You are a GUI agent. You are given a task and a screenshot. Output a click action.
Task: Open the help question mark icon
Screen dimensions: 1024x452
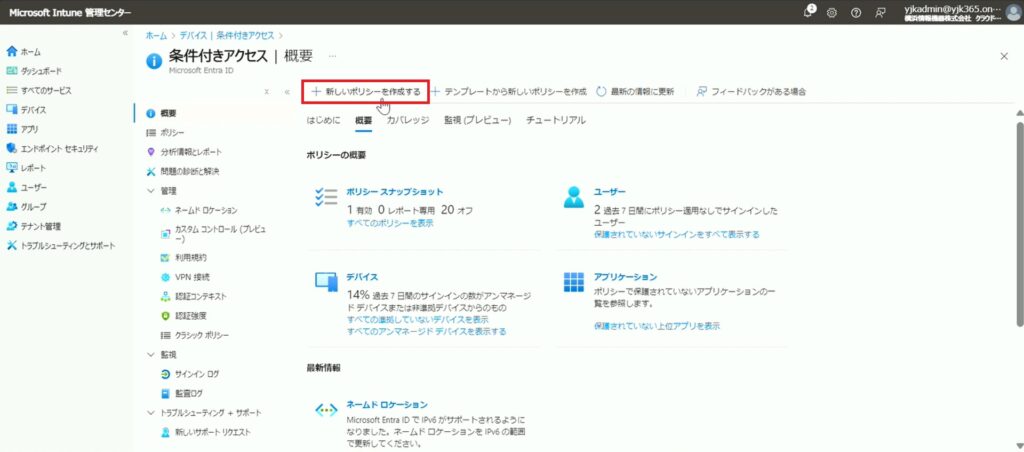click(856, 12)
